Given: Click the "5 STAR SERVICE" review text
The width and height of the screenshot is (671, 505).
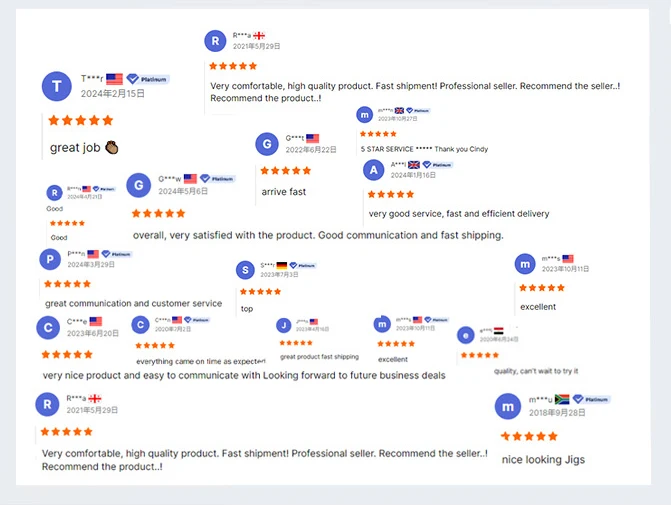Looking at the screenshot, I should coord(424,149).
